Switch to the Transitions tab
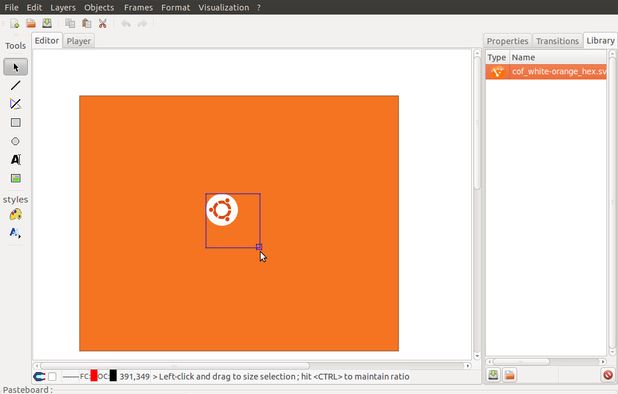 point(557,41)
